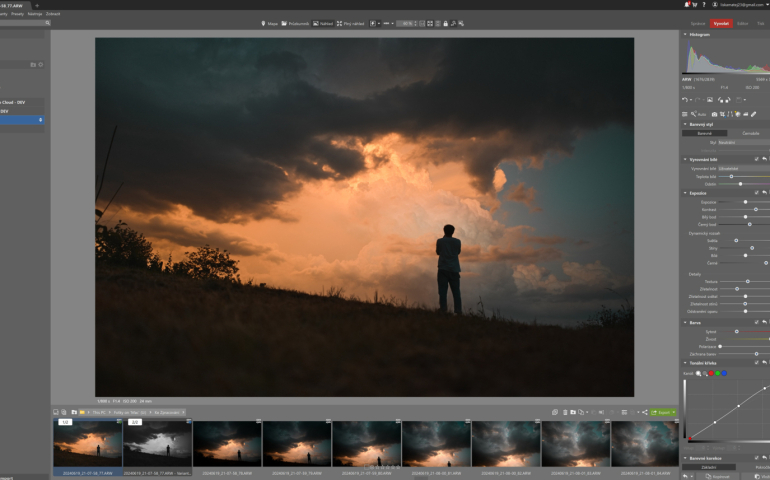Click the user account email
The height and width of the screenshot is (480, 770).
[x=742, y=4]
